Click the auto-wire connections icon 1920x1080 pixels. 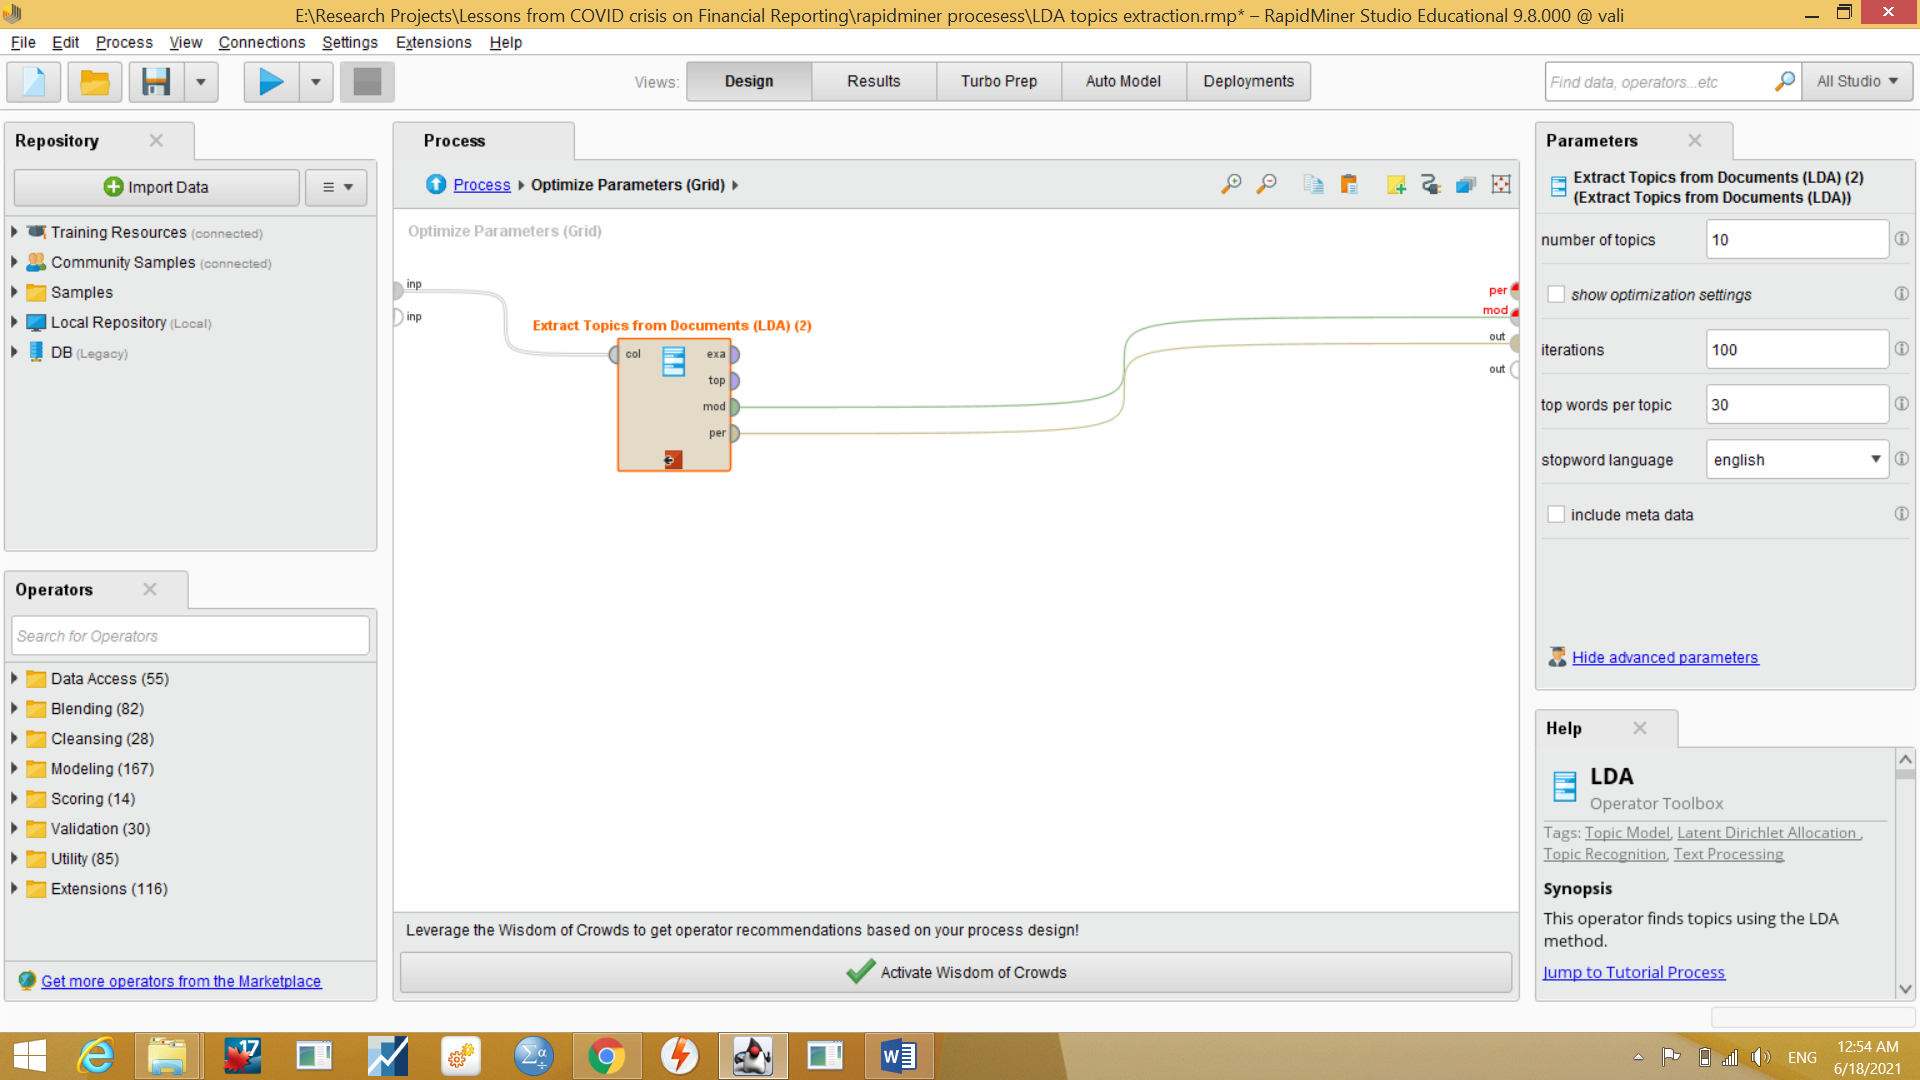[x=1431, y=184]
